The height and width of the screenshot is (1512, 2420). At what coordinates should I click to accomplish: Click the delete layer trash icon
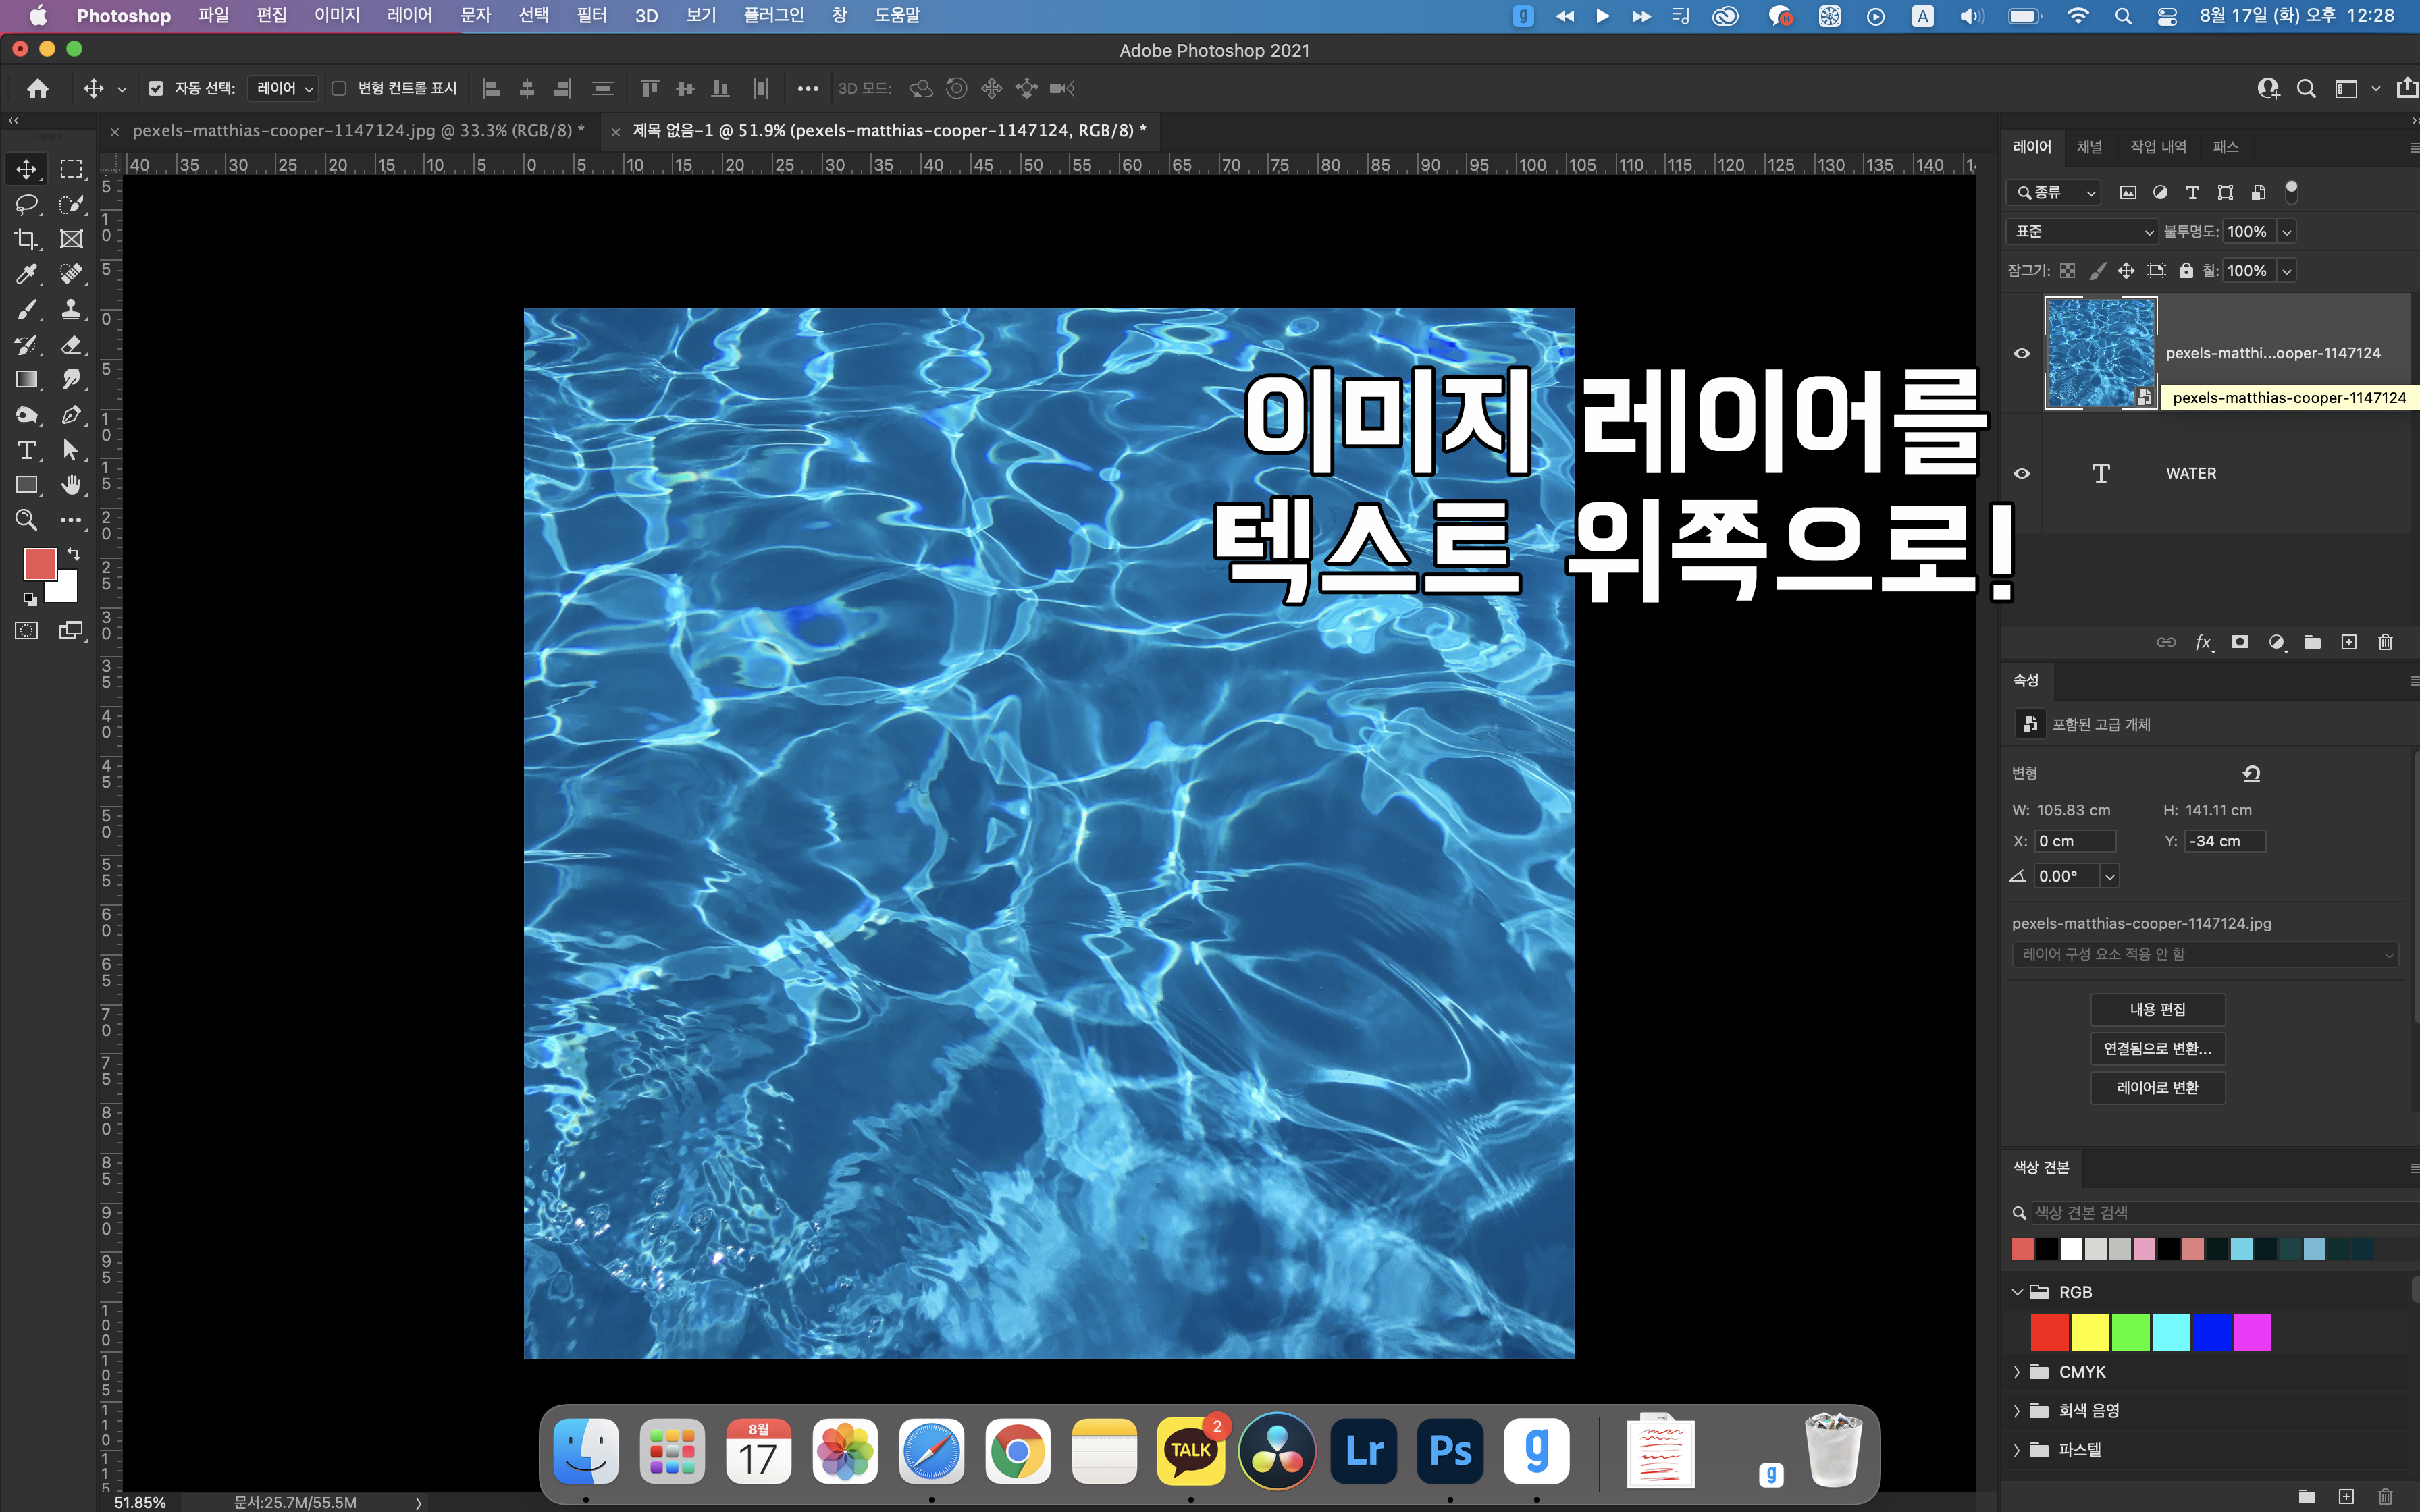click(2385, 642)
